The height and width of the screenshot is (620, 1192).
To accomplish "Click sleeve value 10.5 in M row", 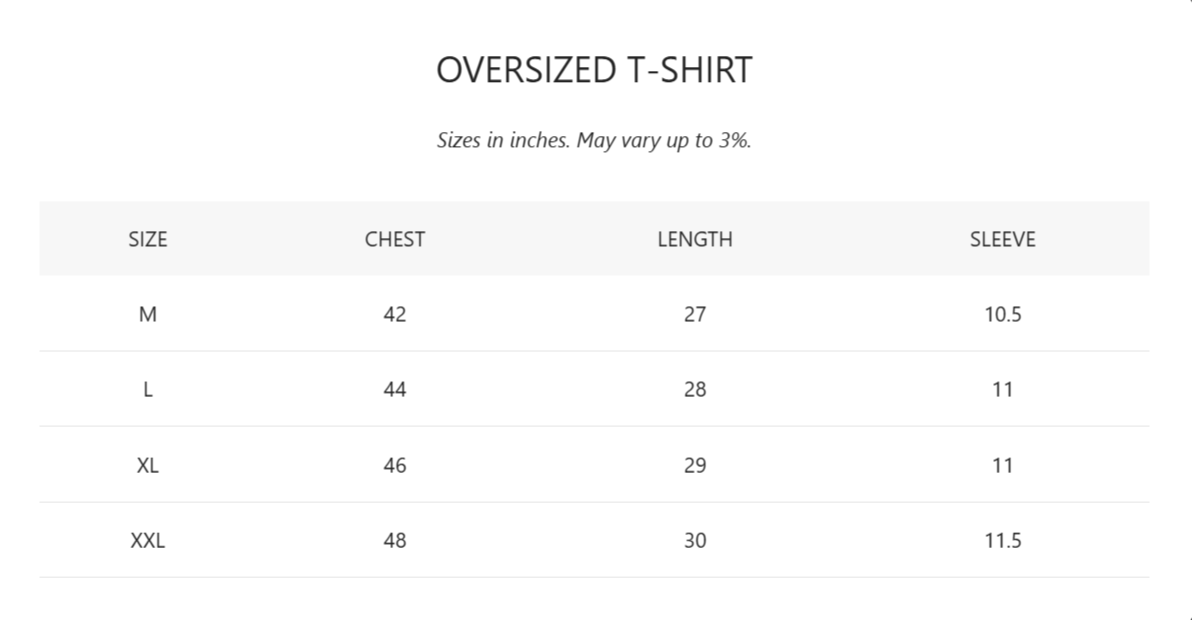I will point(1003,315).
